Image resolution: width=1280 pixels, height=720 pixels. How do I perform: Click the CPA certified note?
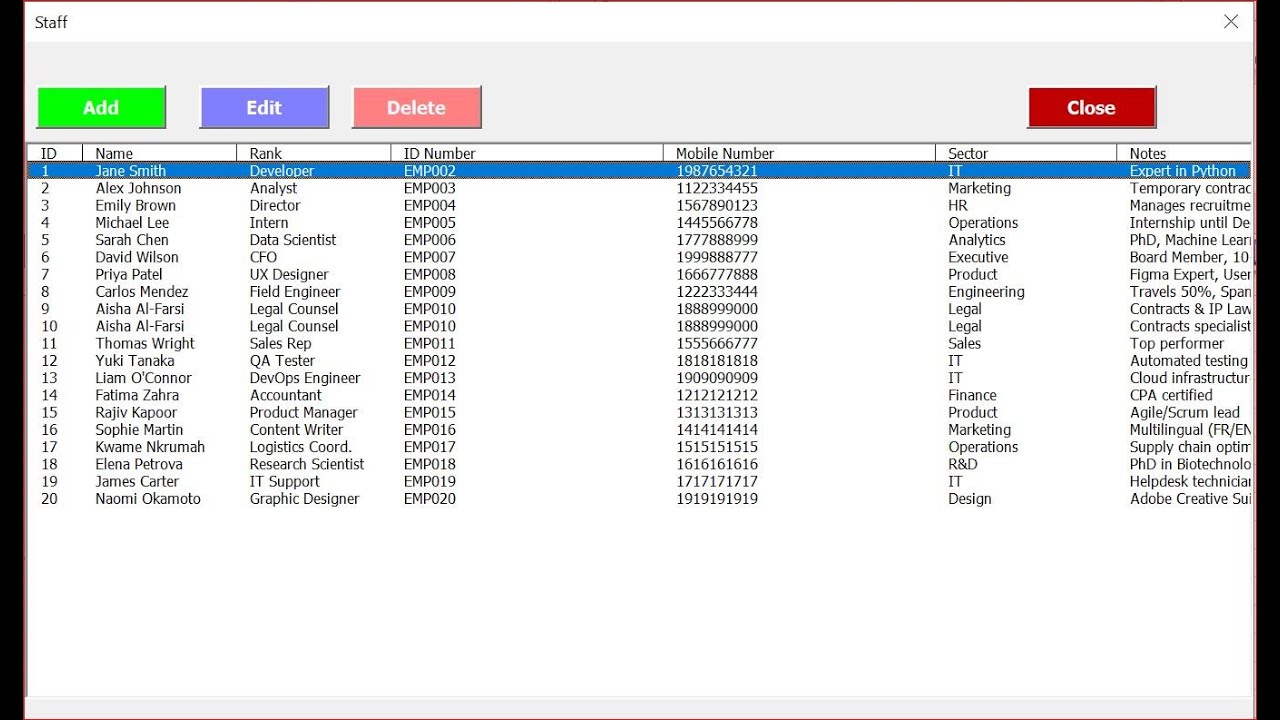pyautogui.click(x=1171, y=395)
